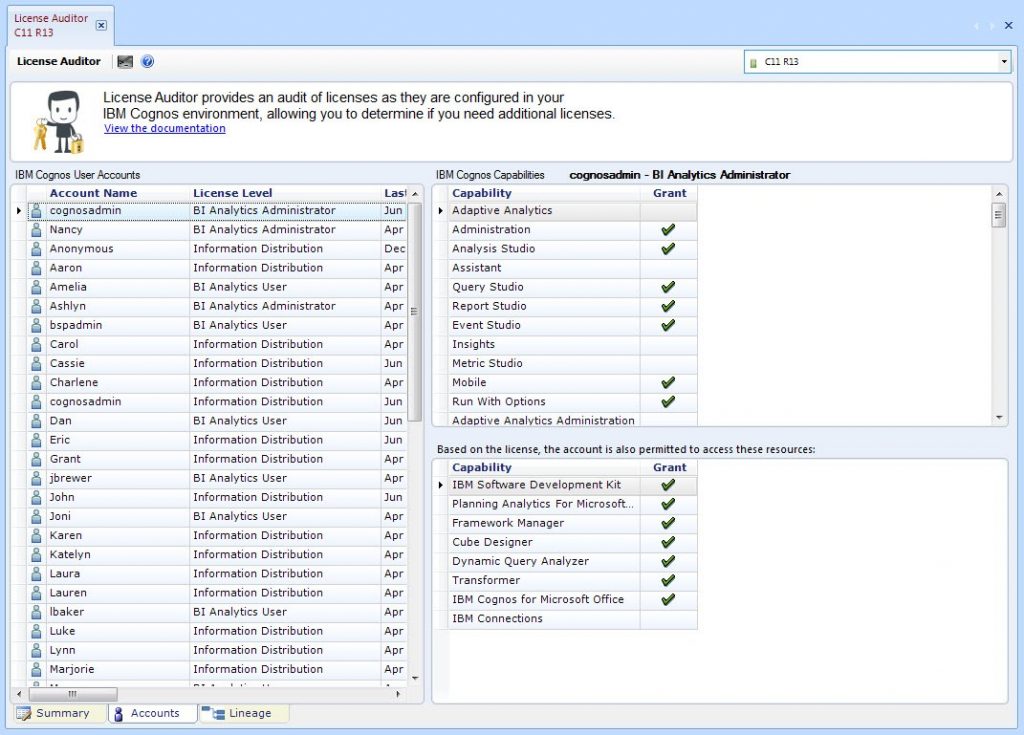Click the jbrewer user icon
This screenshot has height=735, width=1024.
37,478
